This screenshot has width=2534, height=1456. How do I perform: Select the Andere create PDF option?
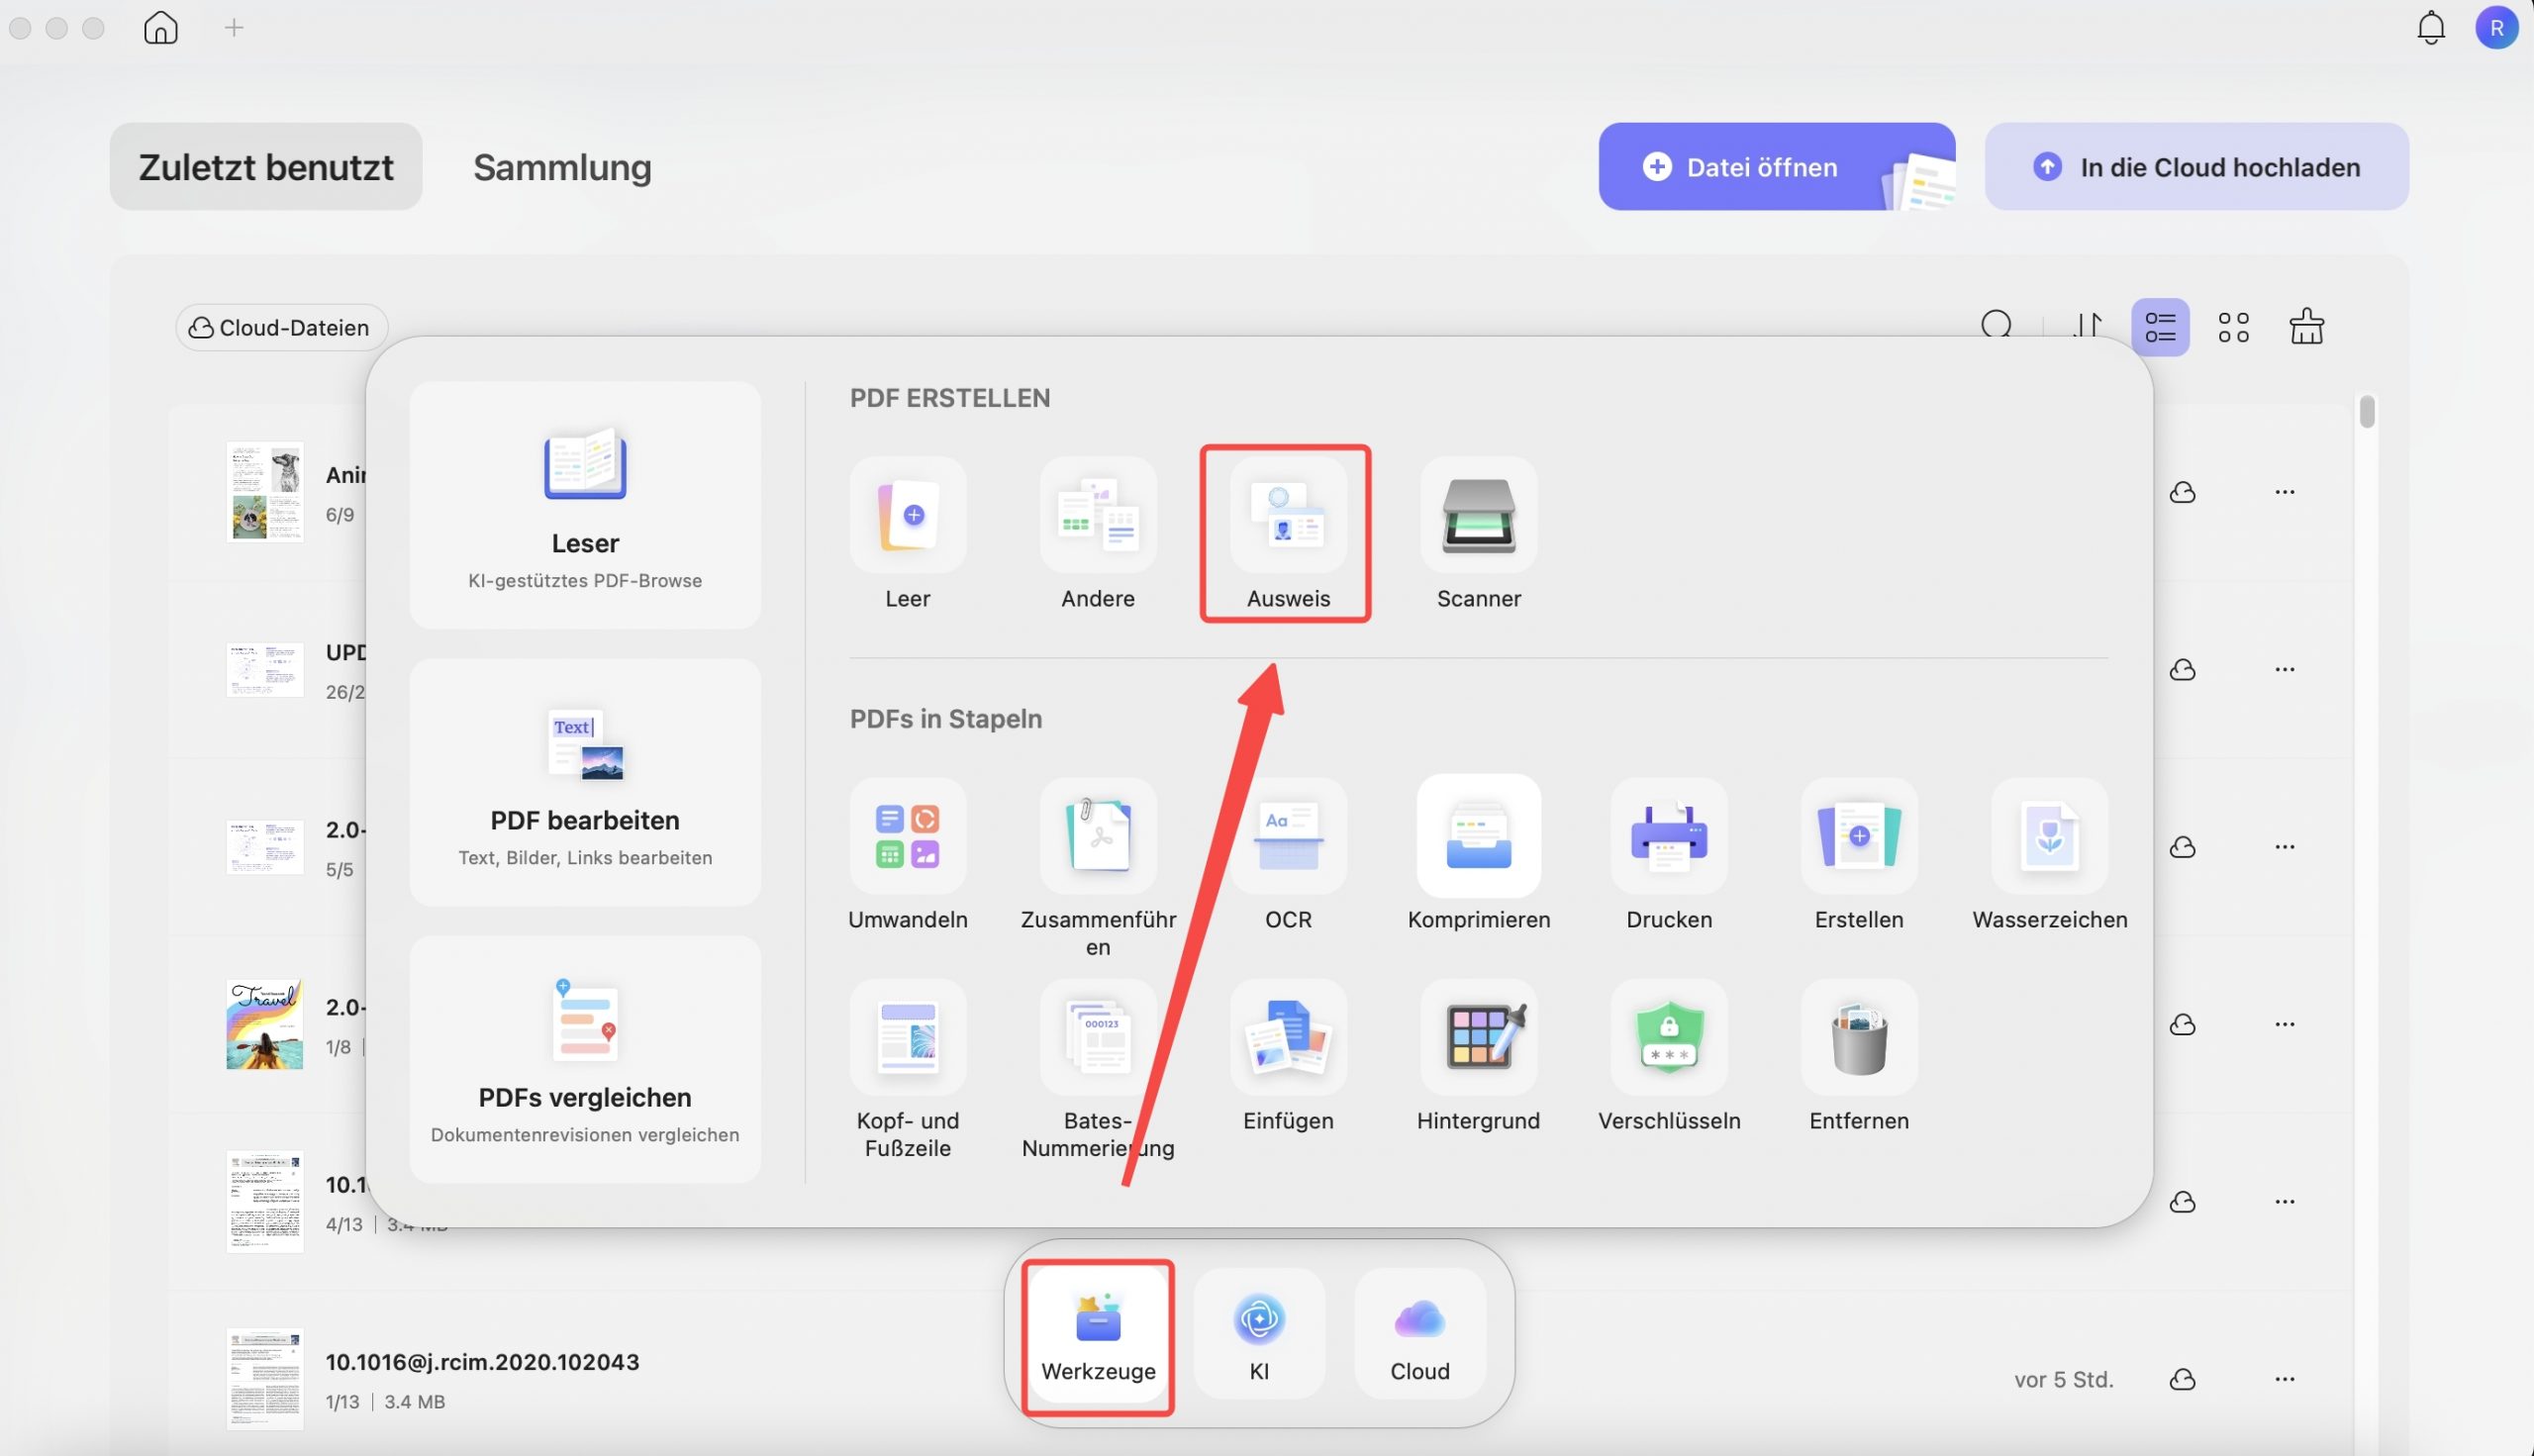point(1097,515)
